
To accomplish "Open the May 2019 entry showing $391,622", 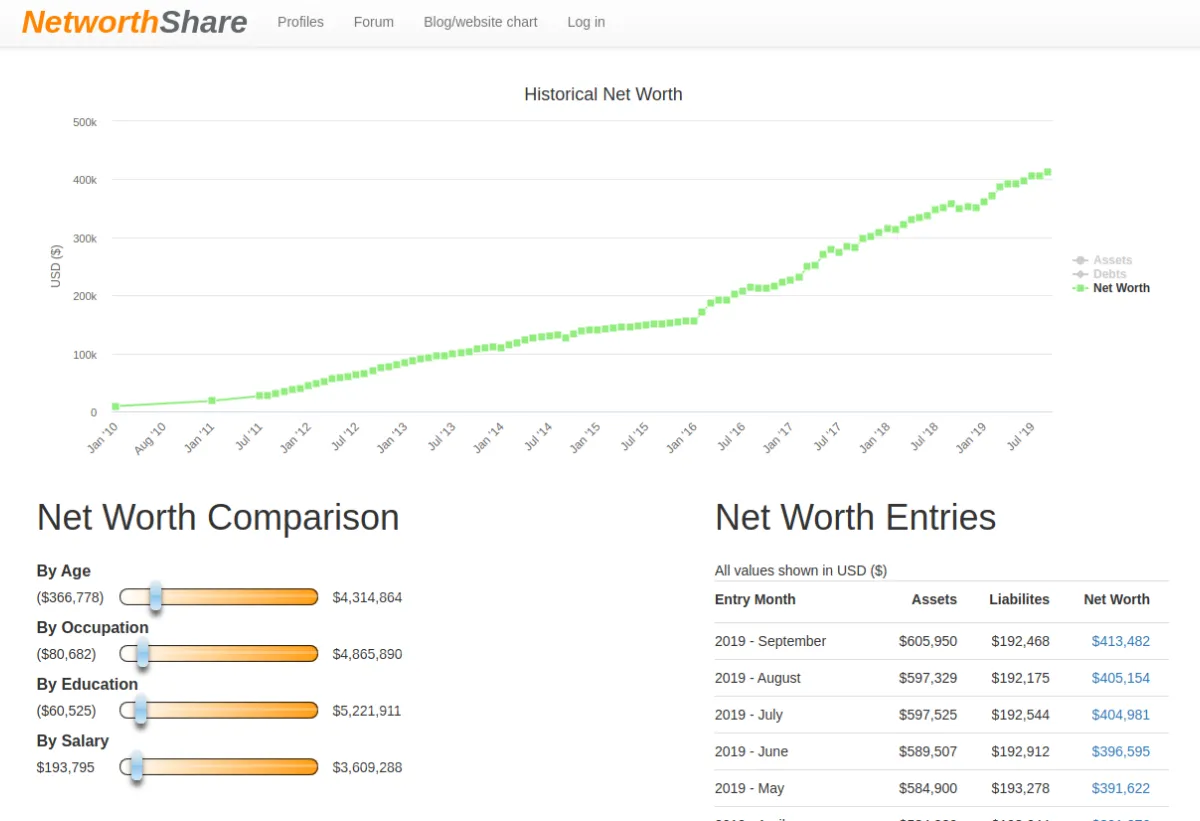I will (x=1121, y=788).
